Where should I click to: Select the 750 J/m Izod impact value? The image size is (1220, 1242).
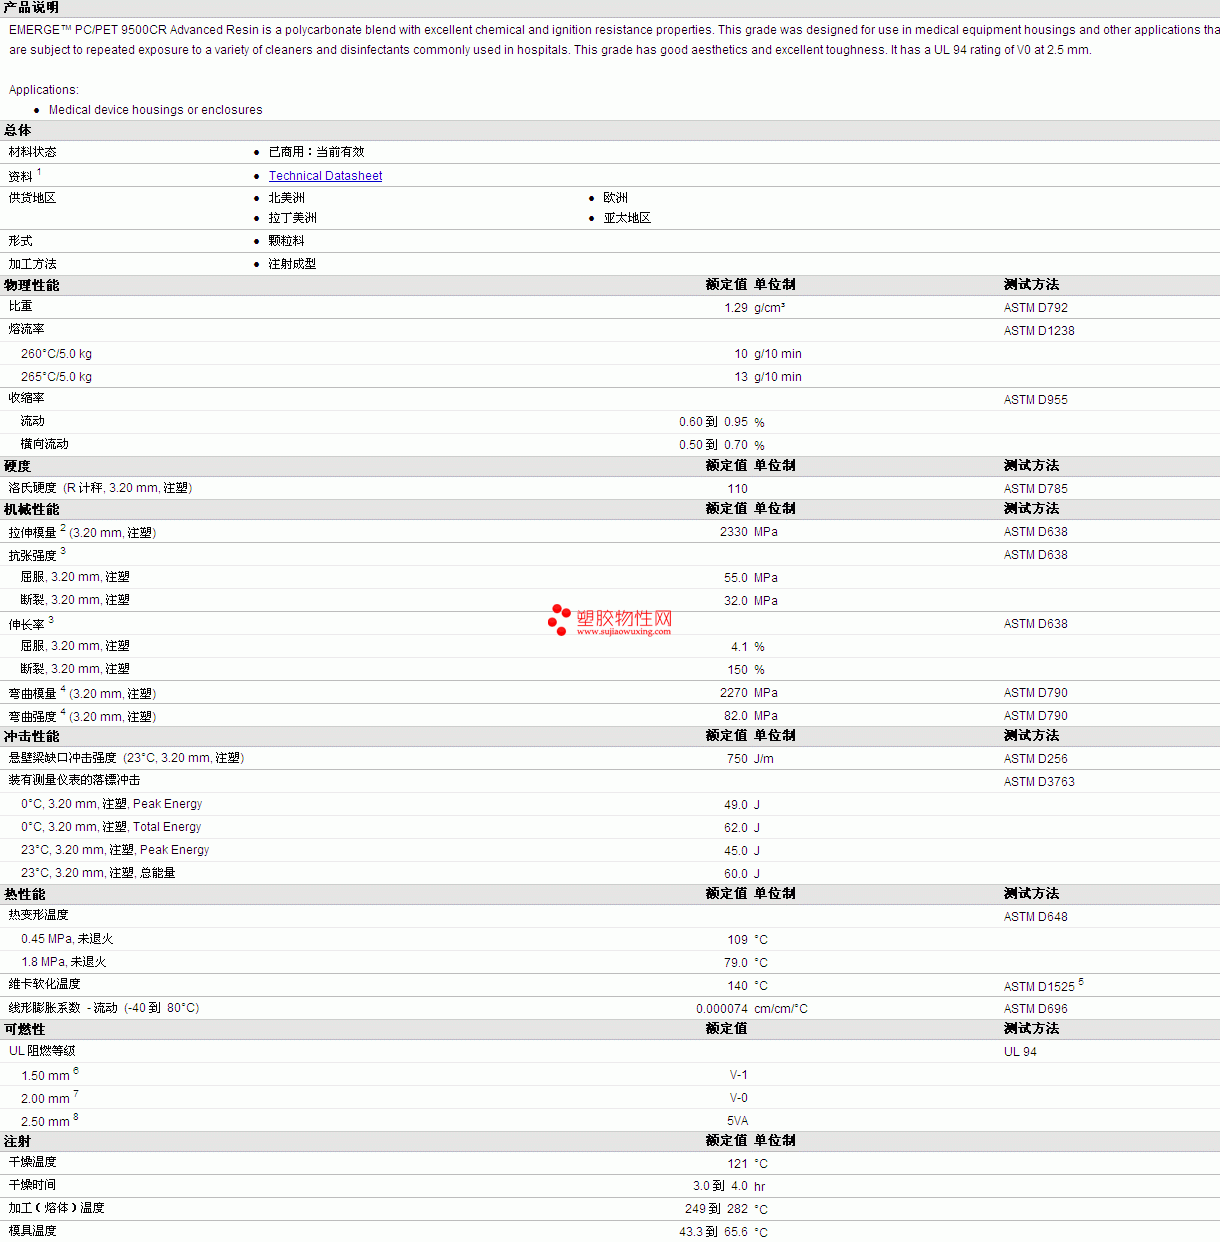pos(750,759)
